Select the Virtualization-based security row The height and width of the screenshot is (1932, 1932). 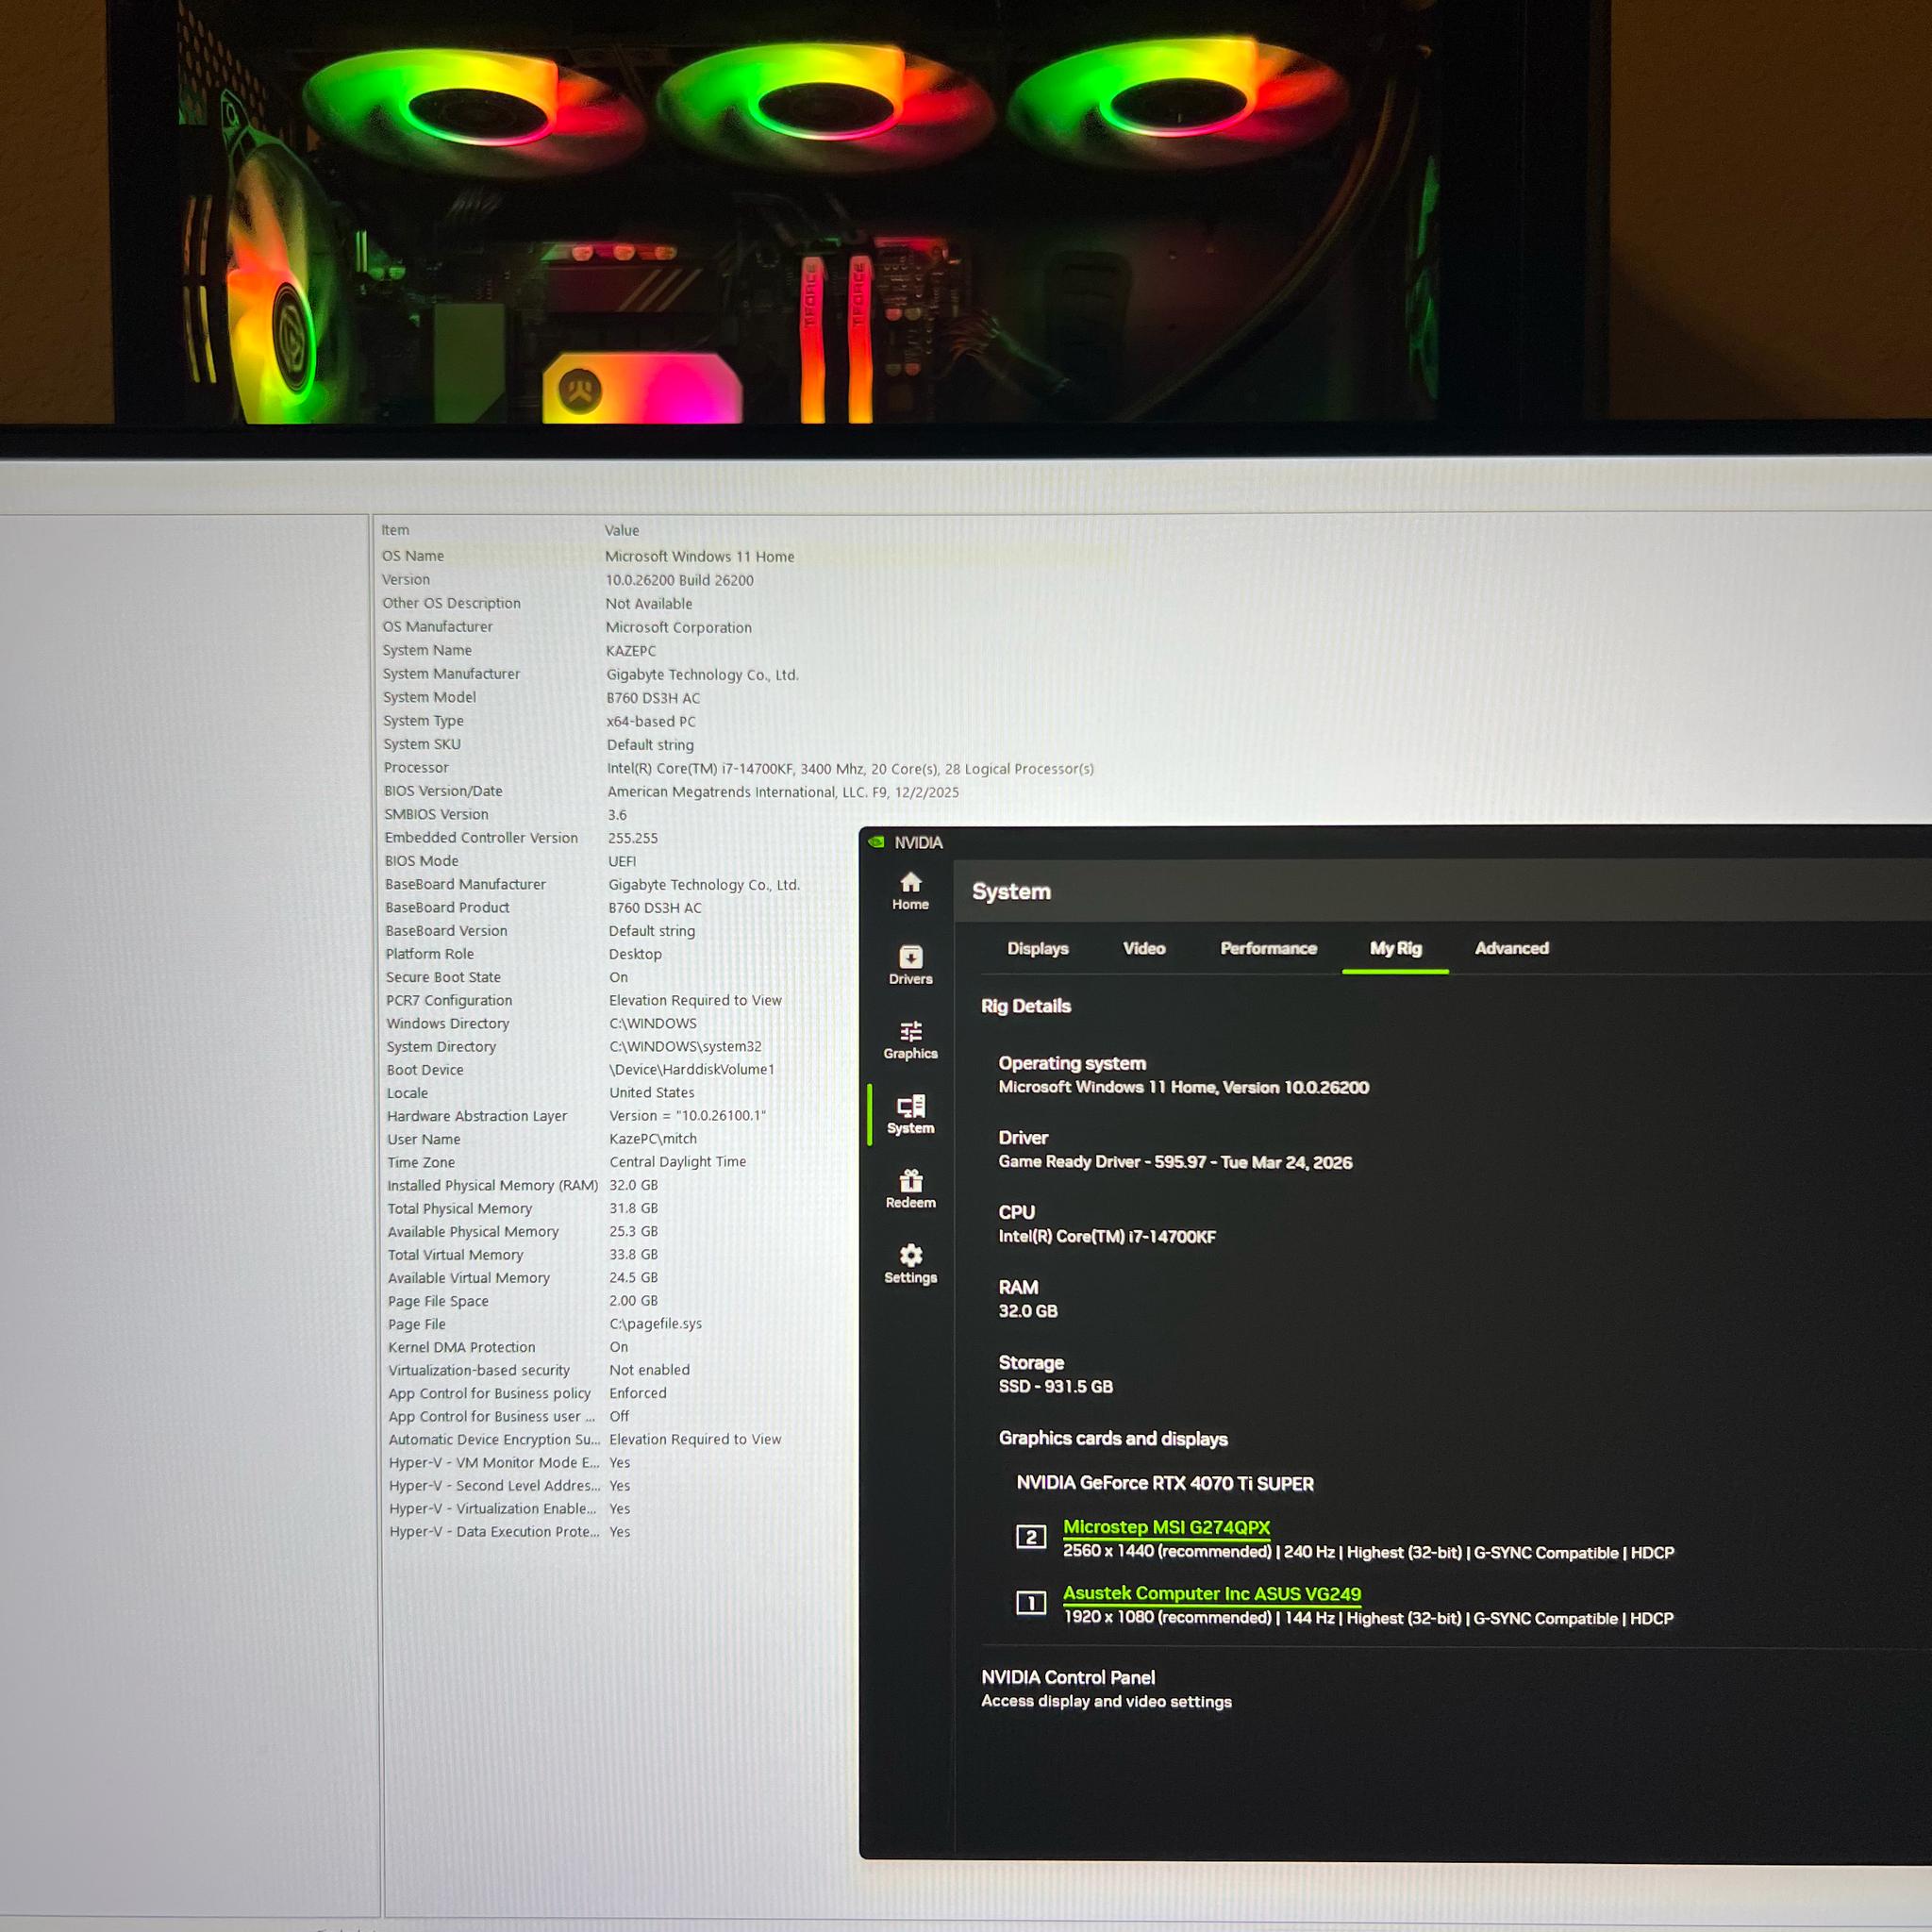click(540, 1370)
